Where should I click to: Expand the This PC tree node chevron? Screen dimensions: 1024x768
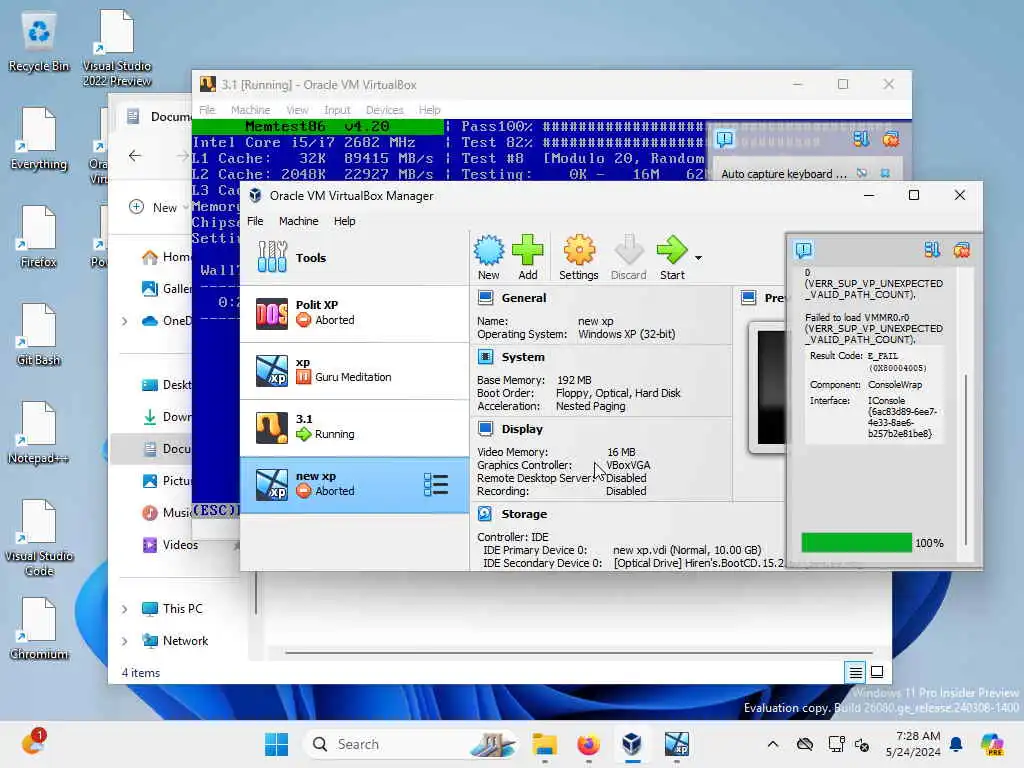(x=125, y=609)
